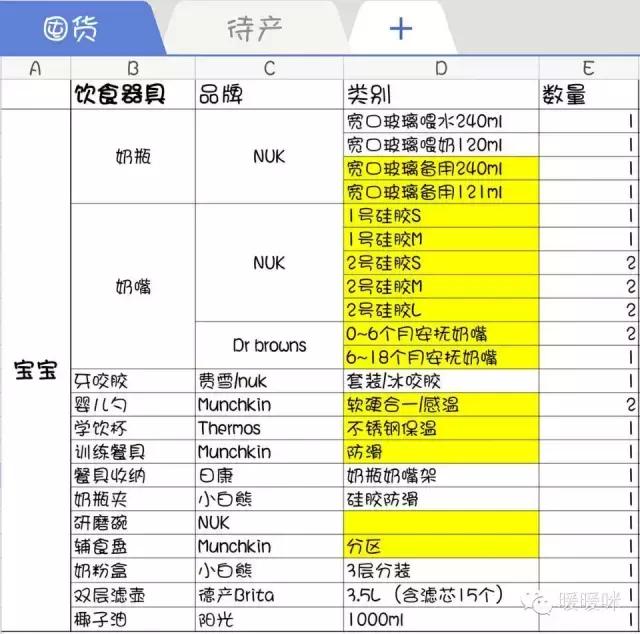Viewport: 640px width, 634px height.
Task: Click Munchkin brand in 辅食盘 row
Action: coord(269,547)
